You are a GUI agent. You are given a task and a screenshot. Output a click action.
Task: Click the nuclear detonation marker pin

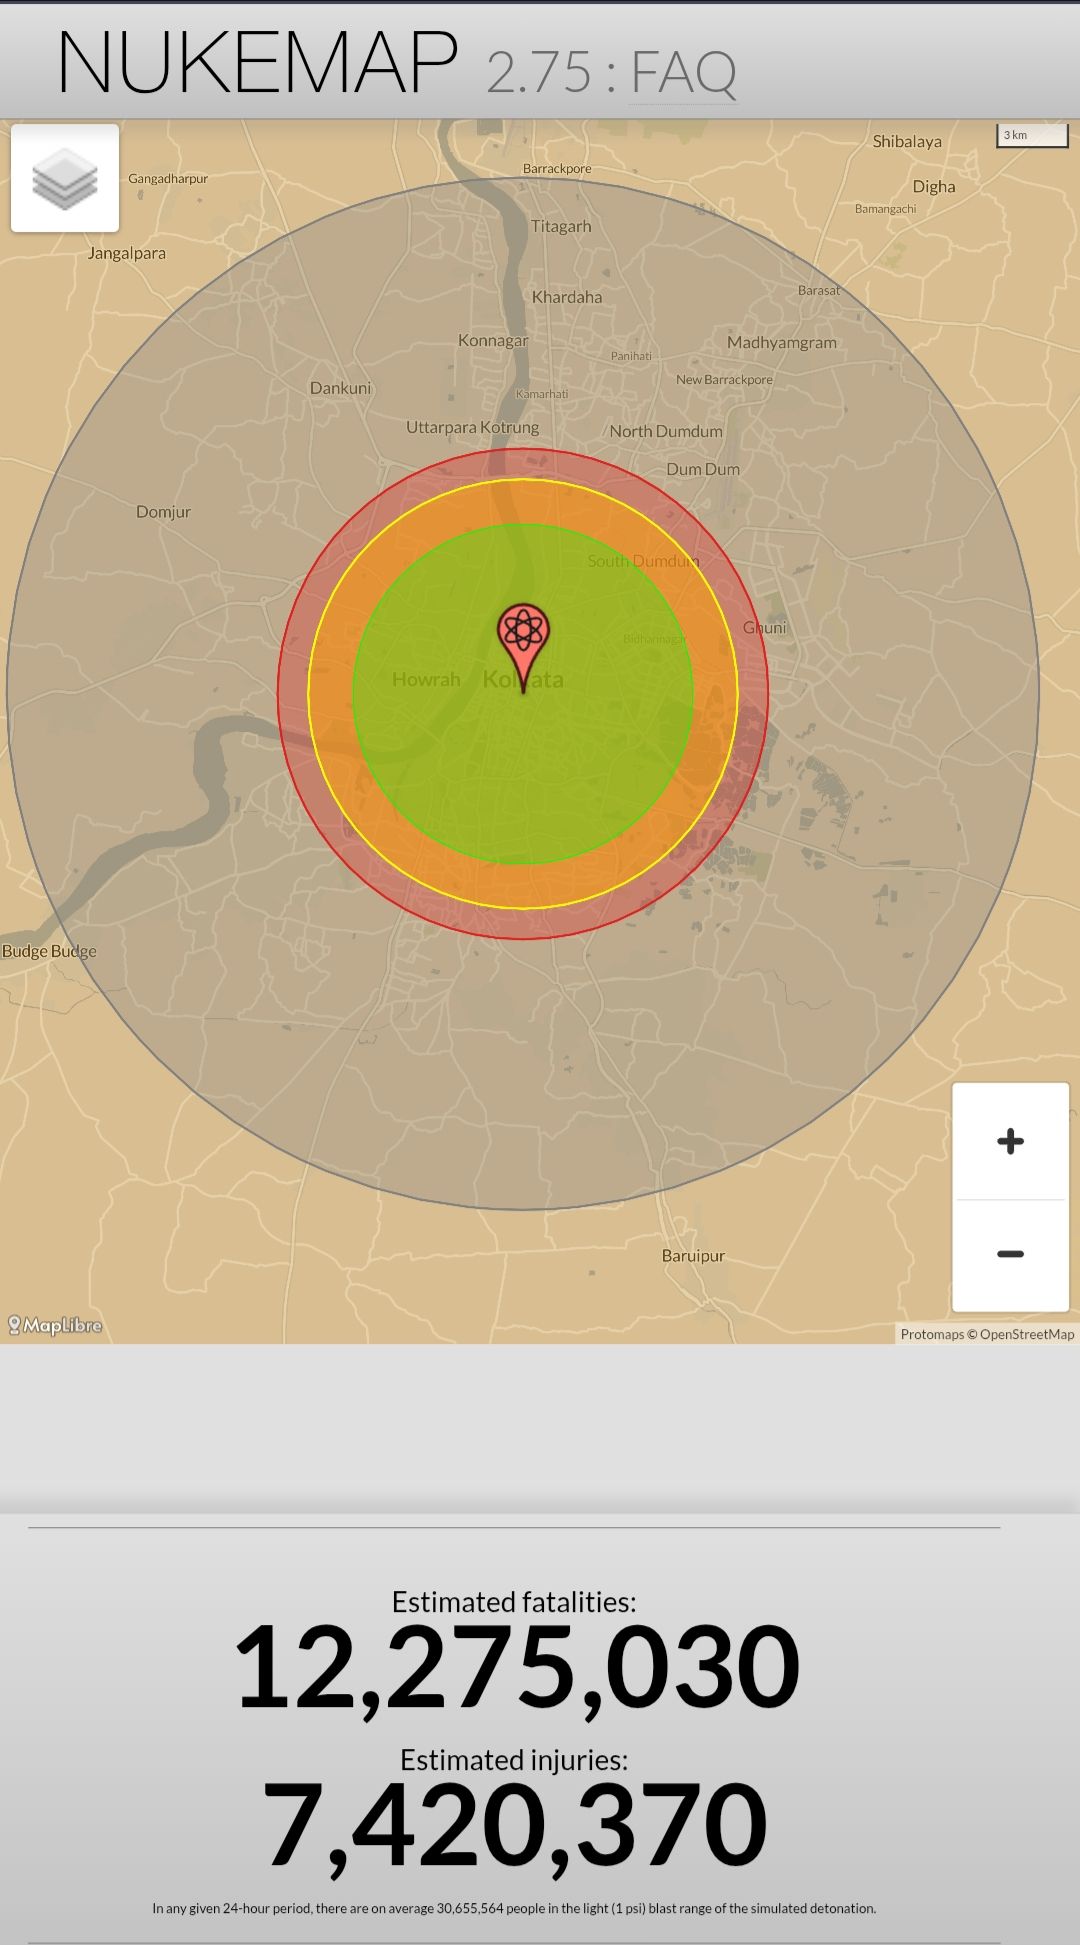tap(523, 637)
